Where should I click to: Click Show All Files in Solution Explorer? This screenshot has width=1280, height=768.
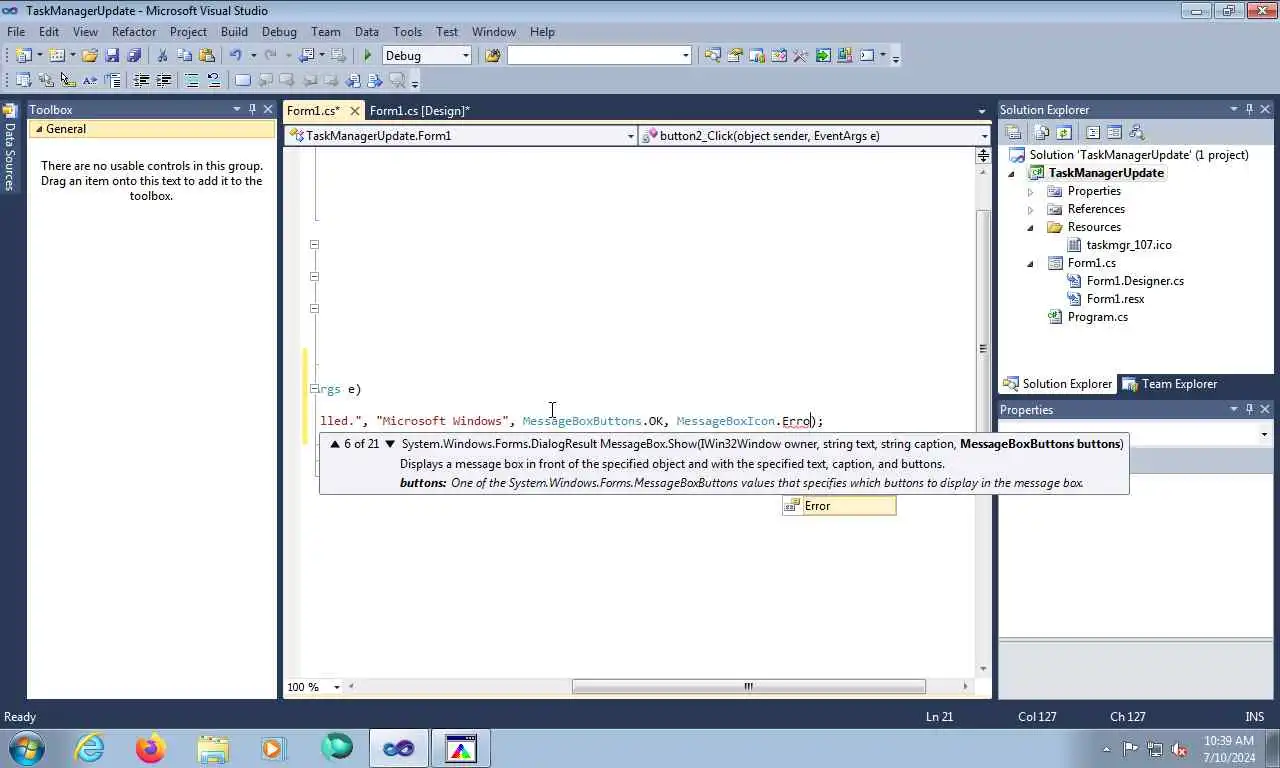coord(1042,132)
